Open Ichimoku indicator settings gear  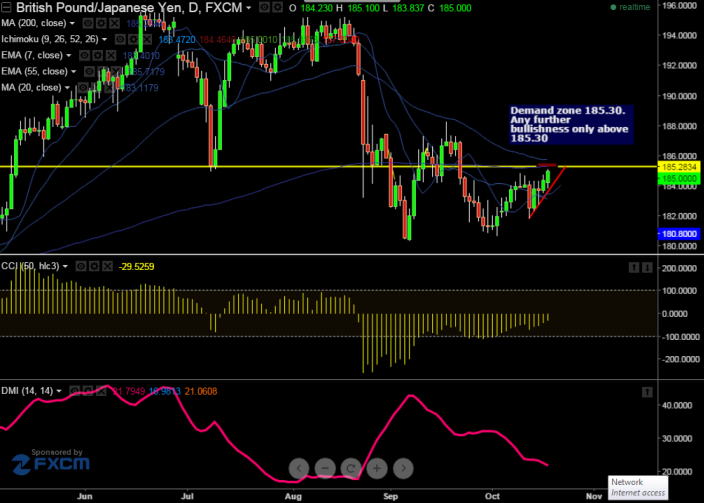point(133,40)
